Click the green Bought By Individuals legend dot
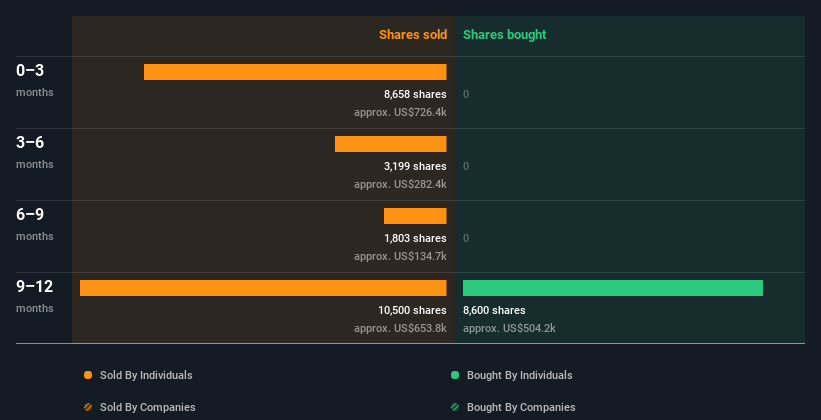Image resolution: width=821 pixels, height=420 pixels. pos(455,375)
